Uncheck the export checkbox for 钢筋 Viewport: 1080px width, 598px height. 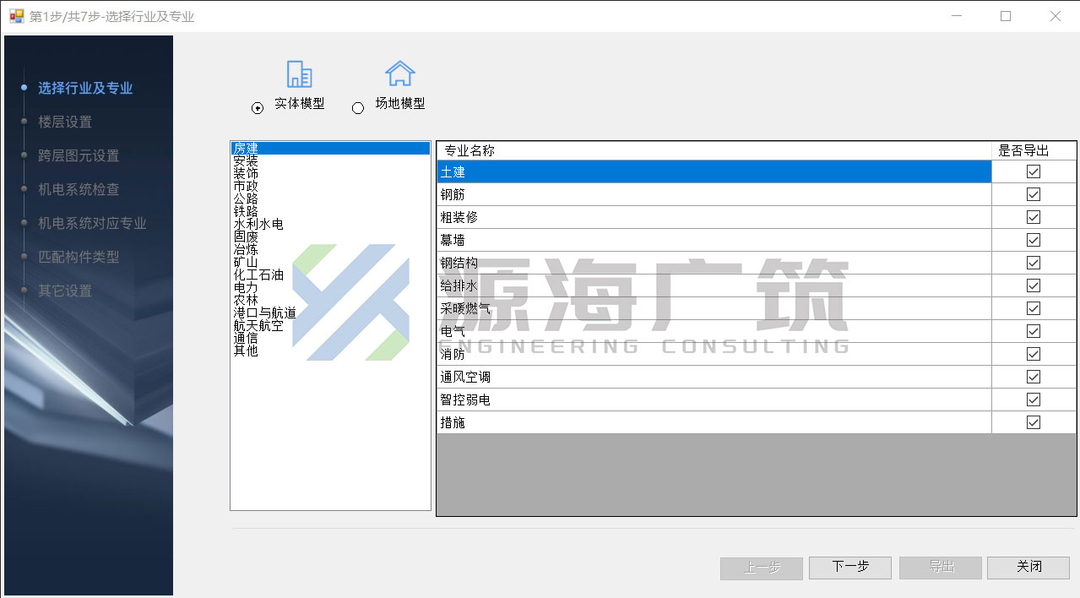click(1033, 194)
